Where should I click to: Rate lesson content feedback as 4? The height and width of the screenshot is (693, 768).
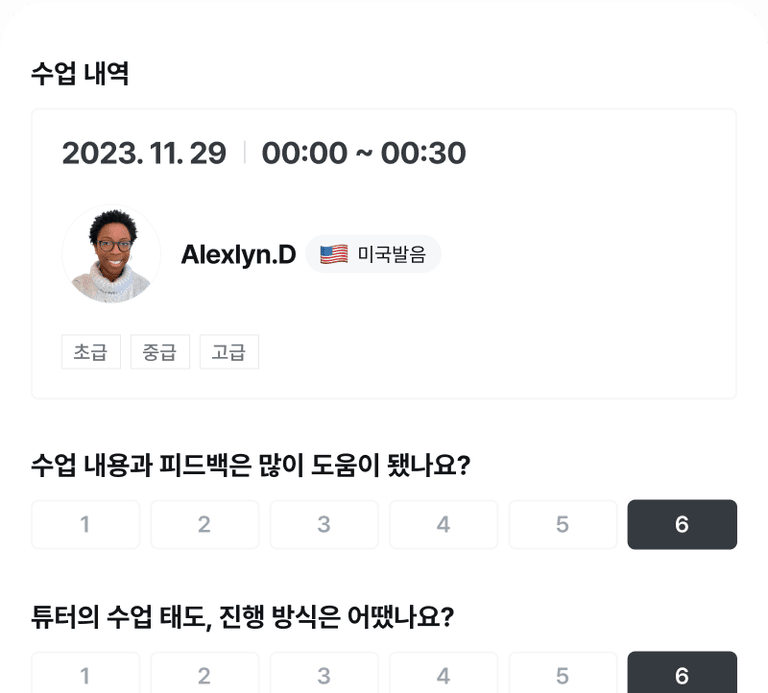pos(443,525)
